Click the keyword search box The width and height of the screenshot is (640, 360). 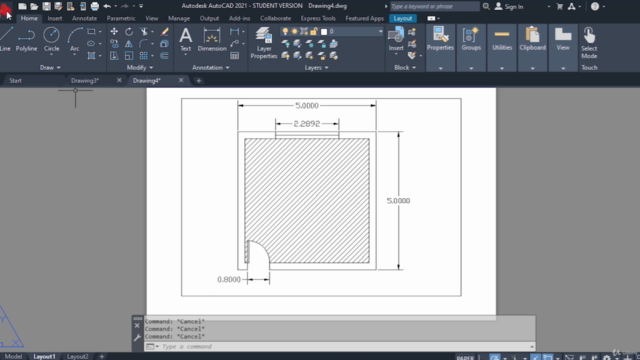pos(434,7)
